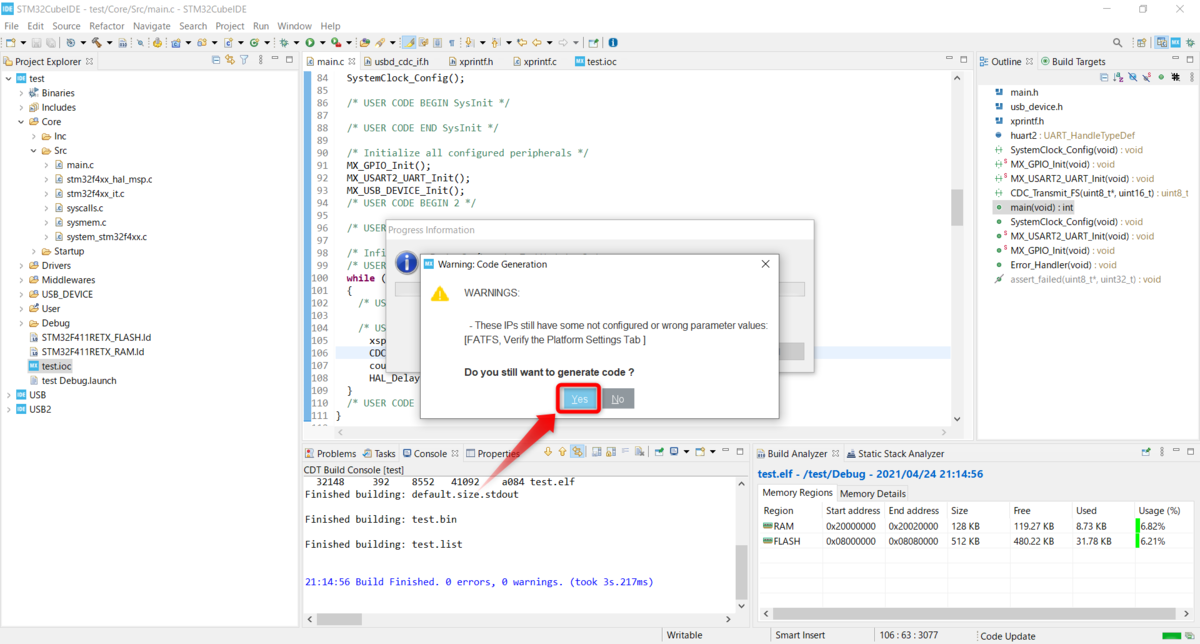Open the Open Perspective icon
Image resolution: width=1200 pixels, height=644 pixels.
pyautogui.click(x=1142, y=43)
